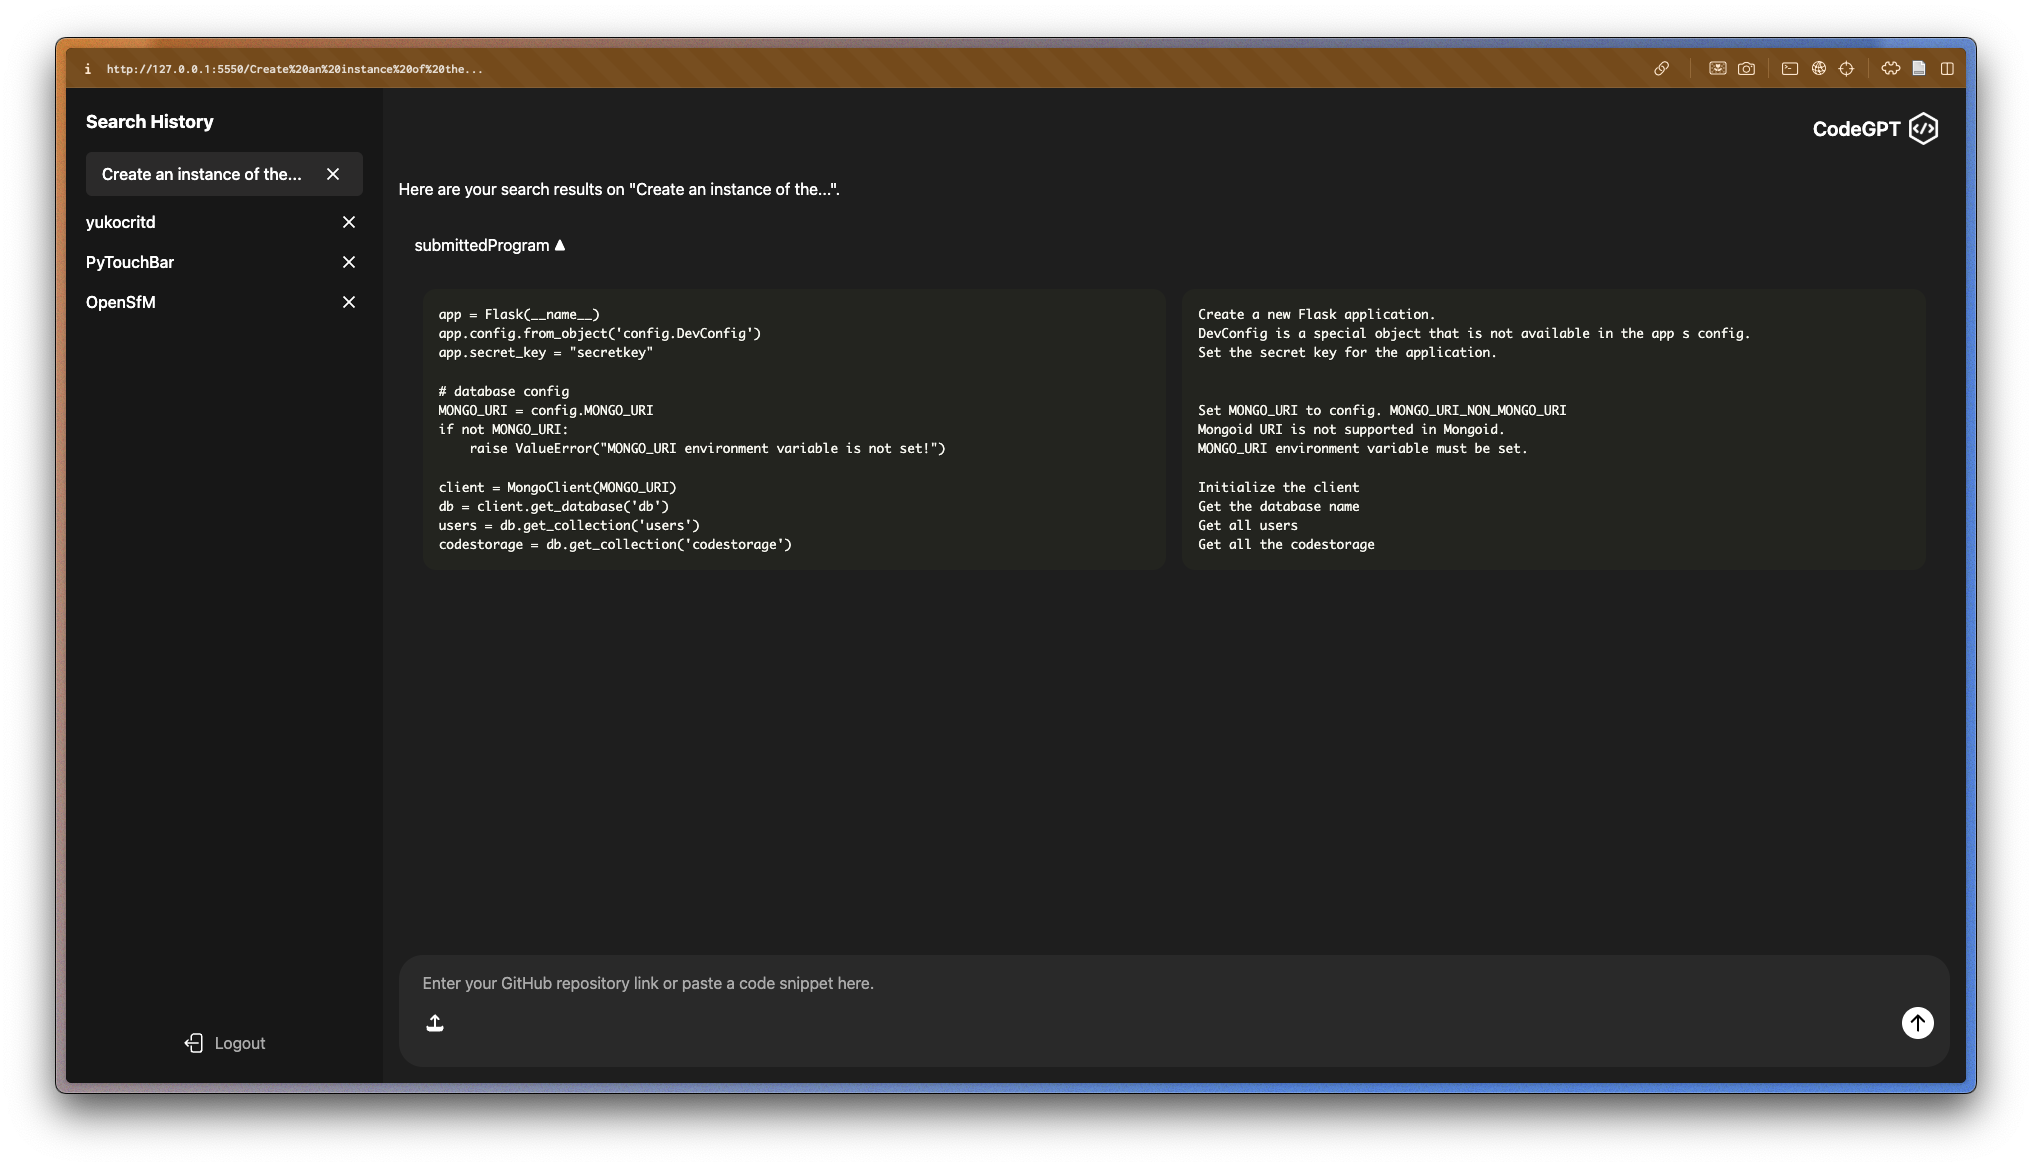Image resolution: width=2032 pixels, height=1167 pixels.
Task: Click the page info icon beside URL
Action: (x=88, y=69)
